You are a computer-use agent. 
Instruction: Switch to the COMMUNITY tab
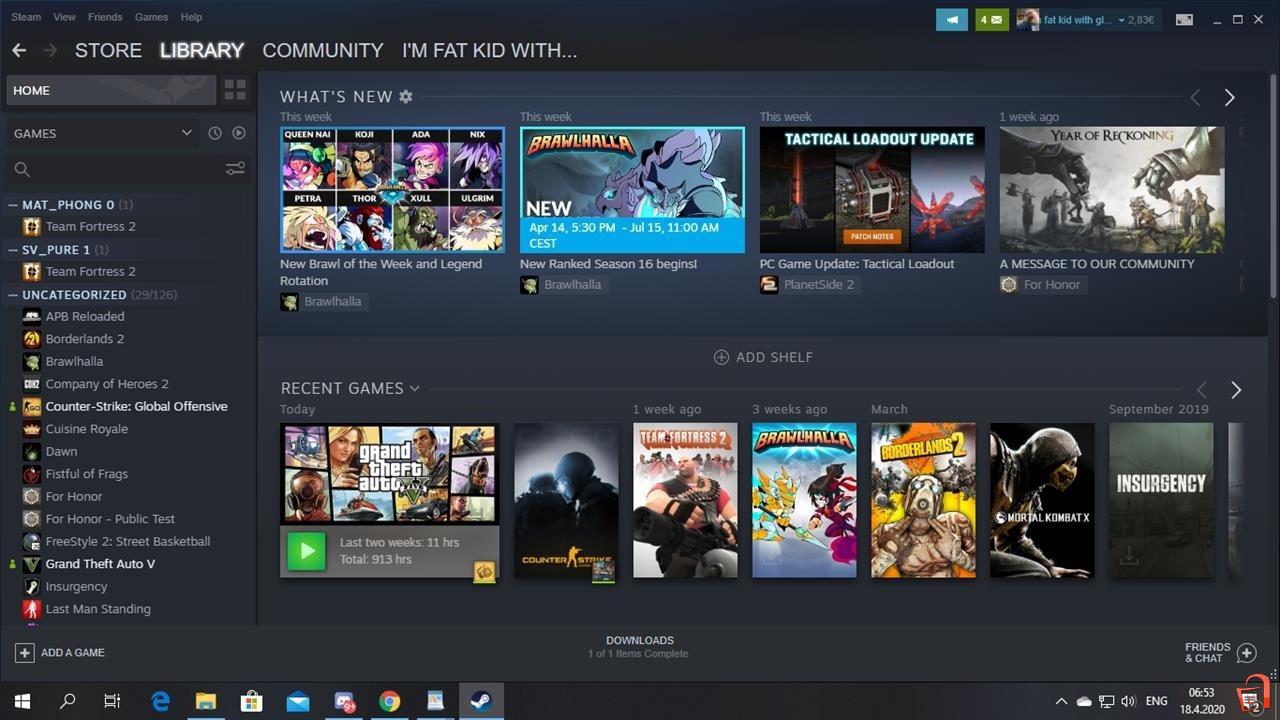[322, 50]
